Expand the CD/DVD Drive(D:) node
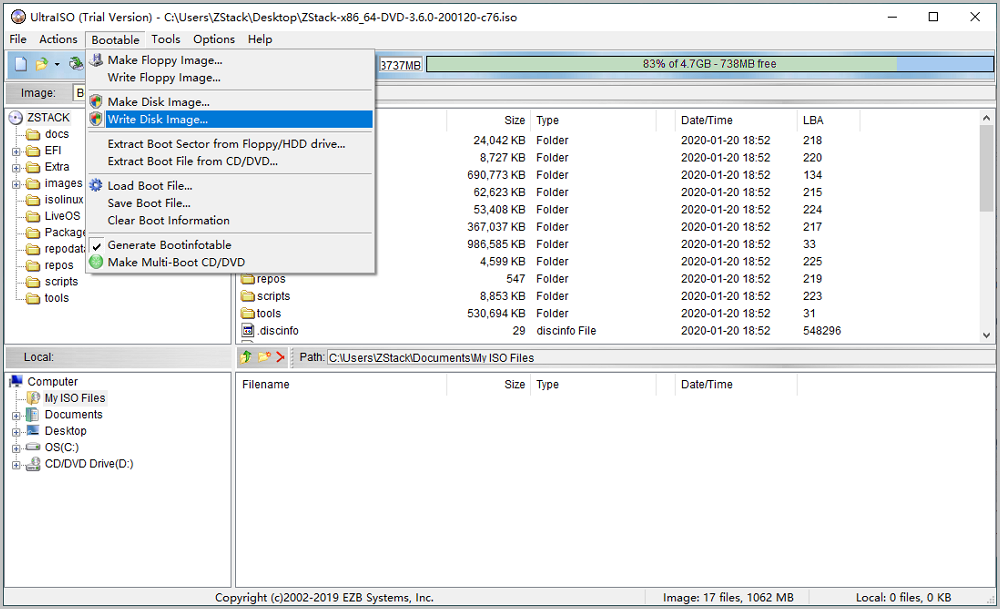 [x=16, y=465]
